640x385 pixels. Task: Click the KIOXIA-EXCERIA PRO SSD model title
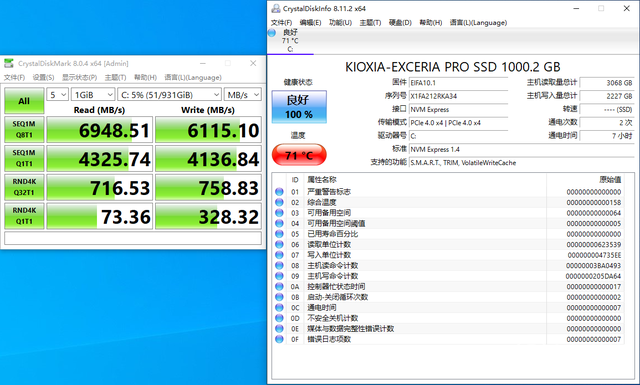[453, 67]
